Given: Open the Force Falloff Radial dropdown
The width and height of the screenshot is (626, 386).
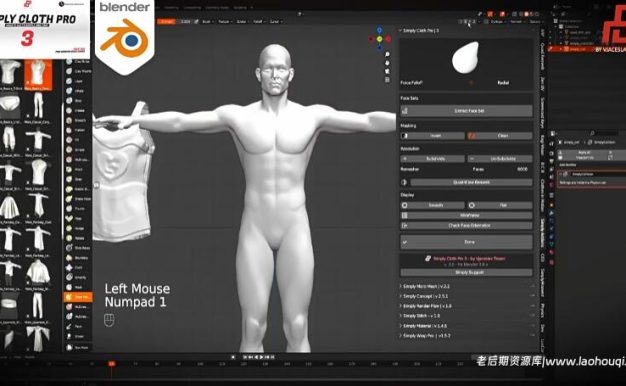Looking at the screenshot, I should click(503, 83).
